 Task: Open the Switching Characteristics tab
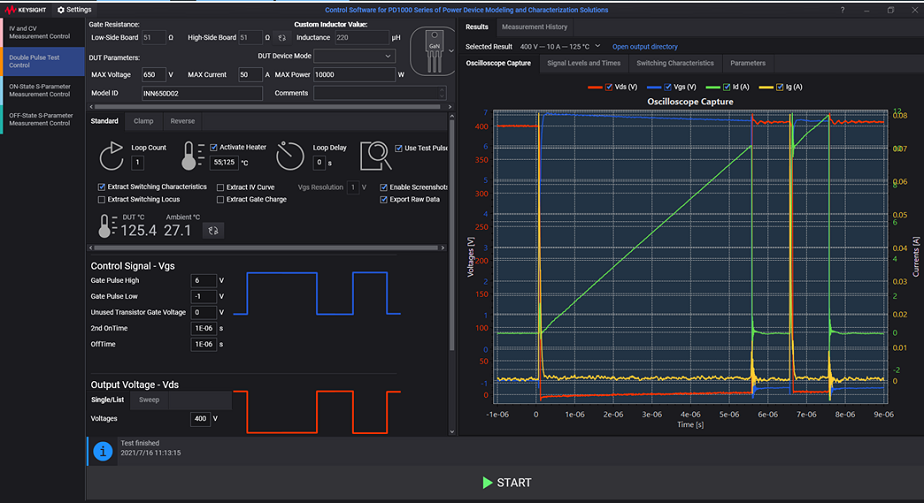(x=675, y=63)
